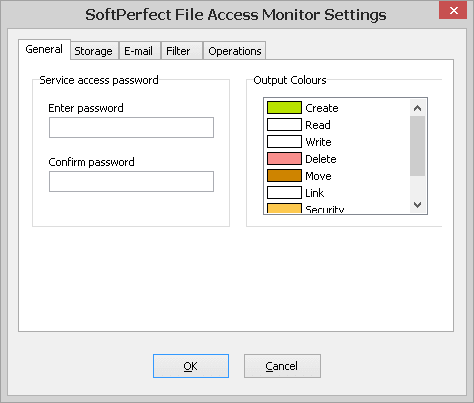Click the green Create colour swatch
This screenshot has width=474, height=403.
click(284, 108)
